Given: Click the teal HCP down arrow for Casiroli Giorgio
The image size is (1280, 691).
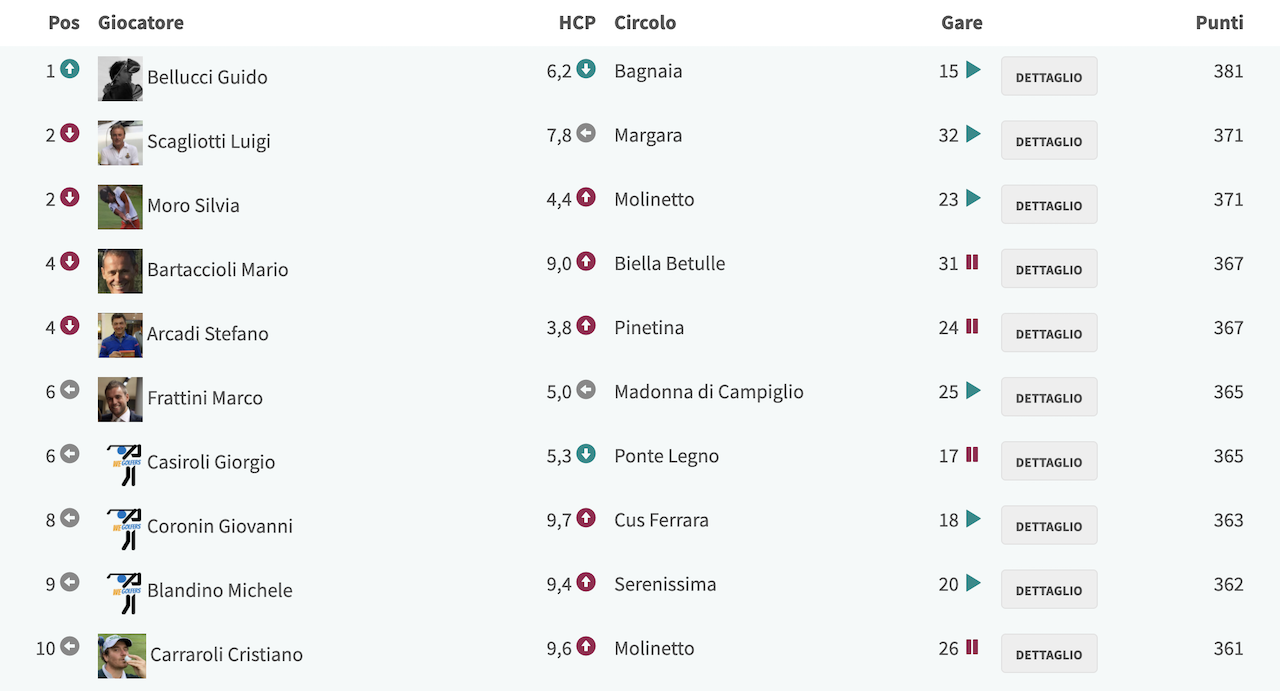Looking at the screenshot, I should tap(586, 453).
